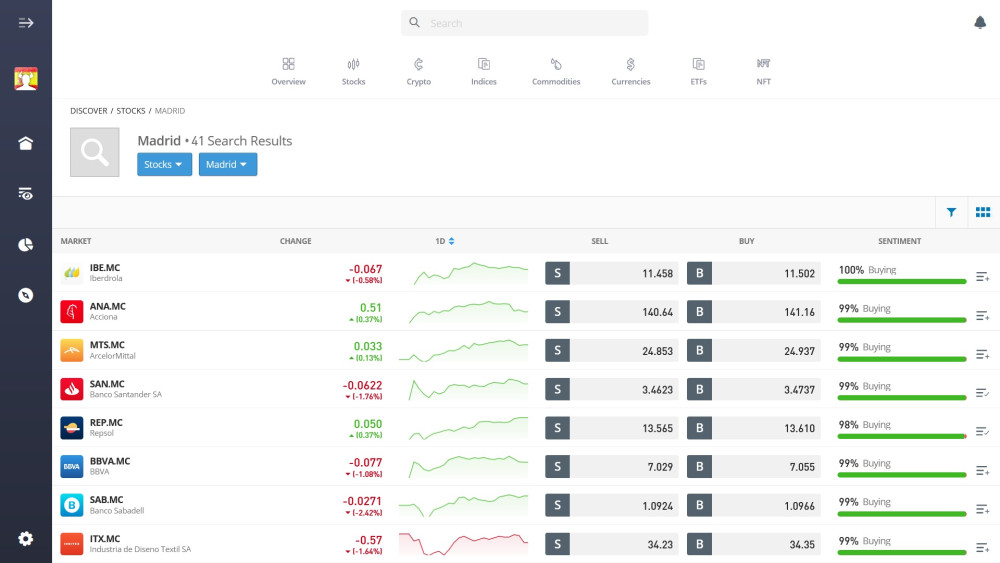The width and height of the screenshot is (1000, 563).
Task: Sell SAN.MC at 3.4623
Action: (612, 389)
